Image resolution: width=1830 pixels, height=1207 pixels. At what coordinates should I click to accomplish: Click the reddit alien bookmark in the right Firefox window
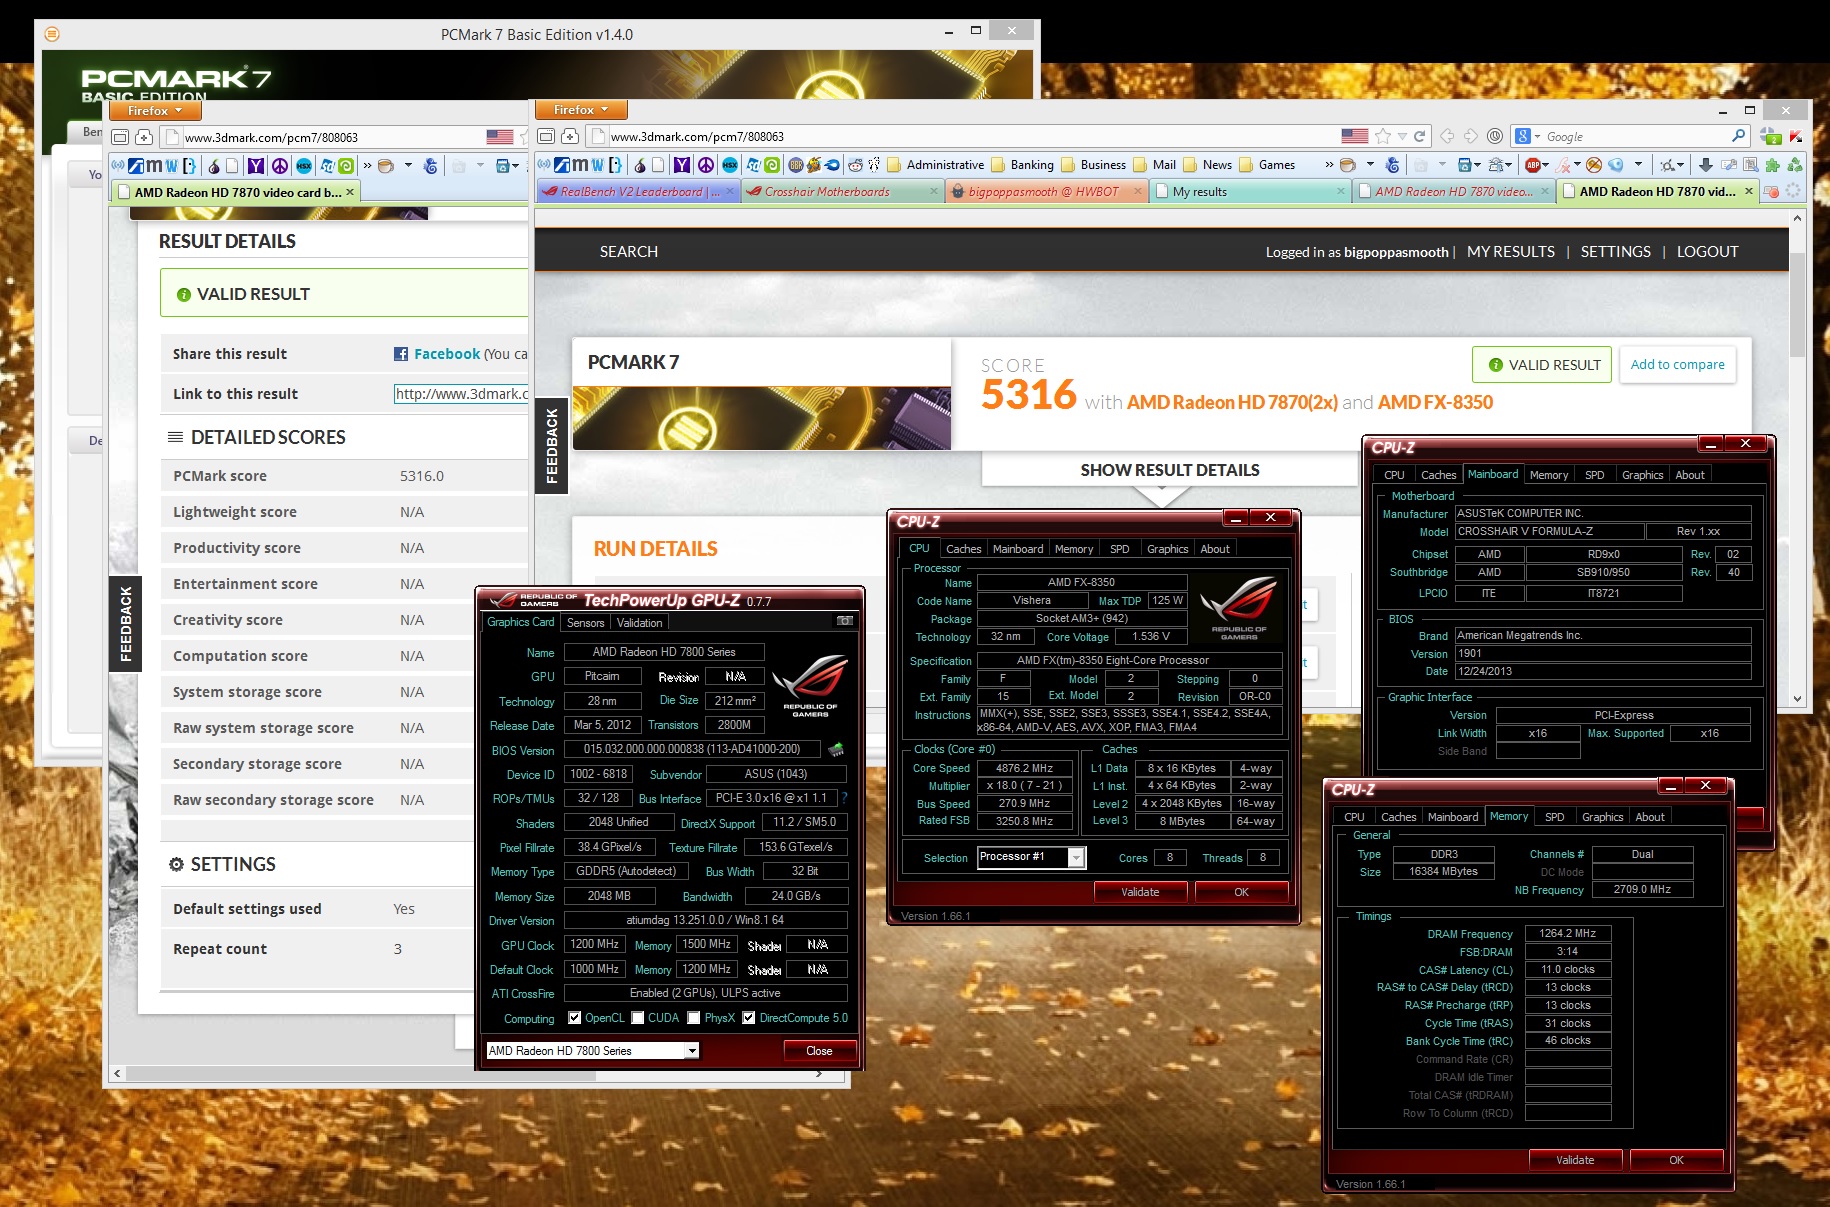click(856, 165)
